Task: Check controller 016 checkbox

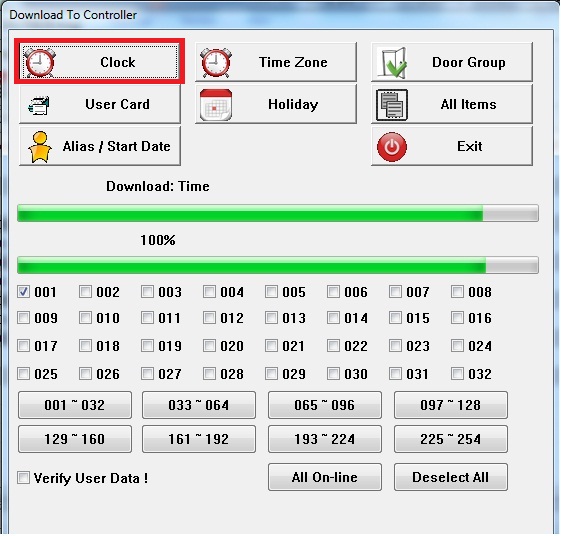Action: click(x=457, y=318)
